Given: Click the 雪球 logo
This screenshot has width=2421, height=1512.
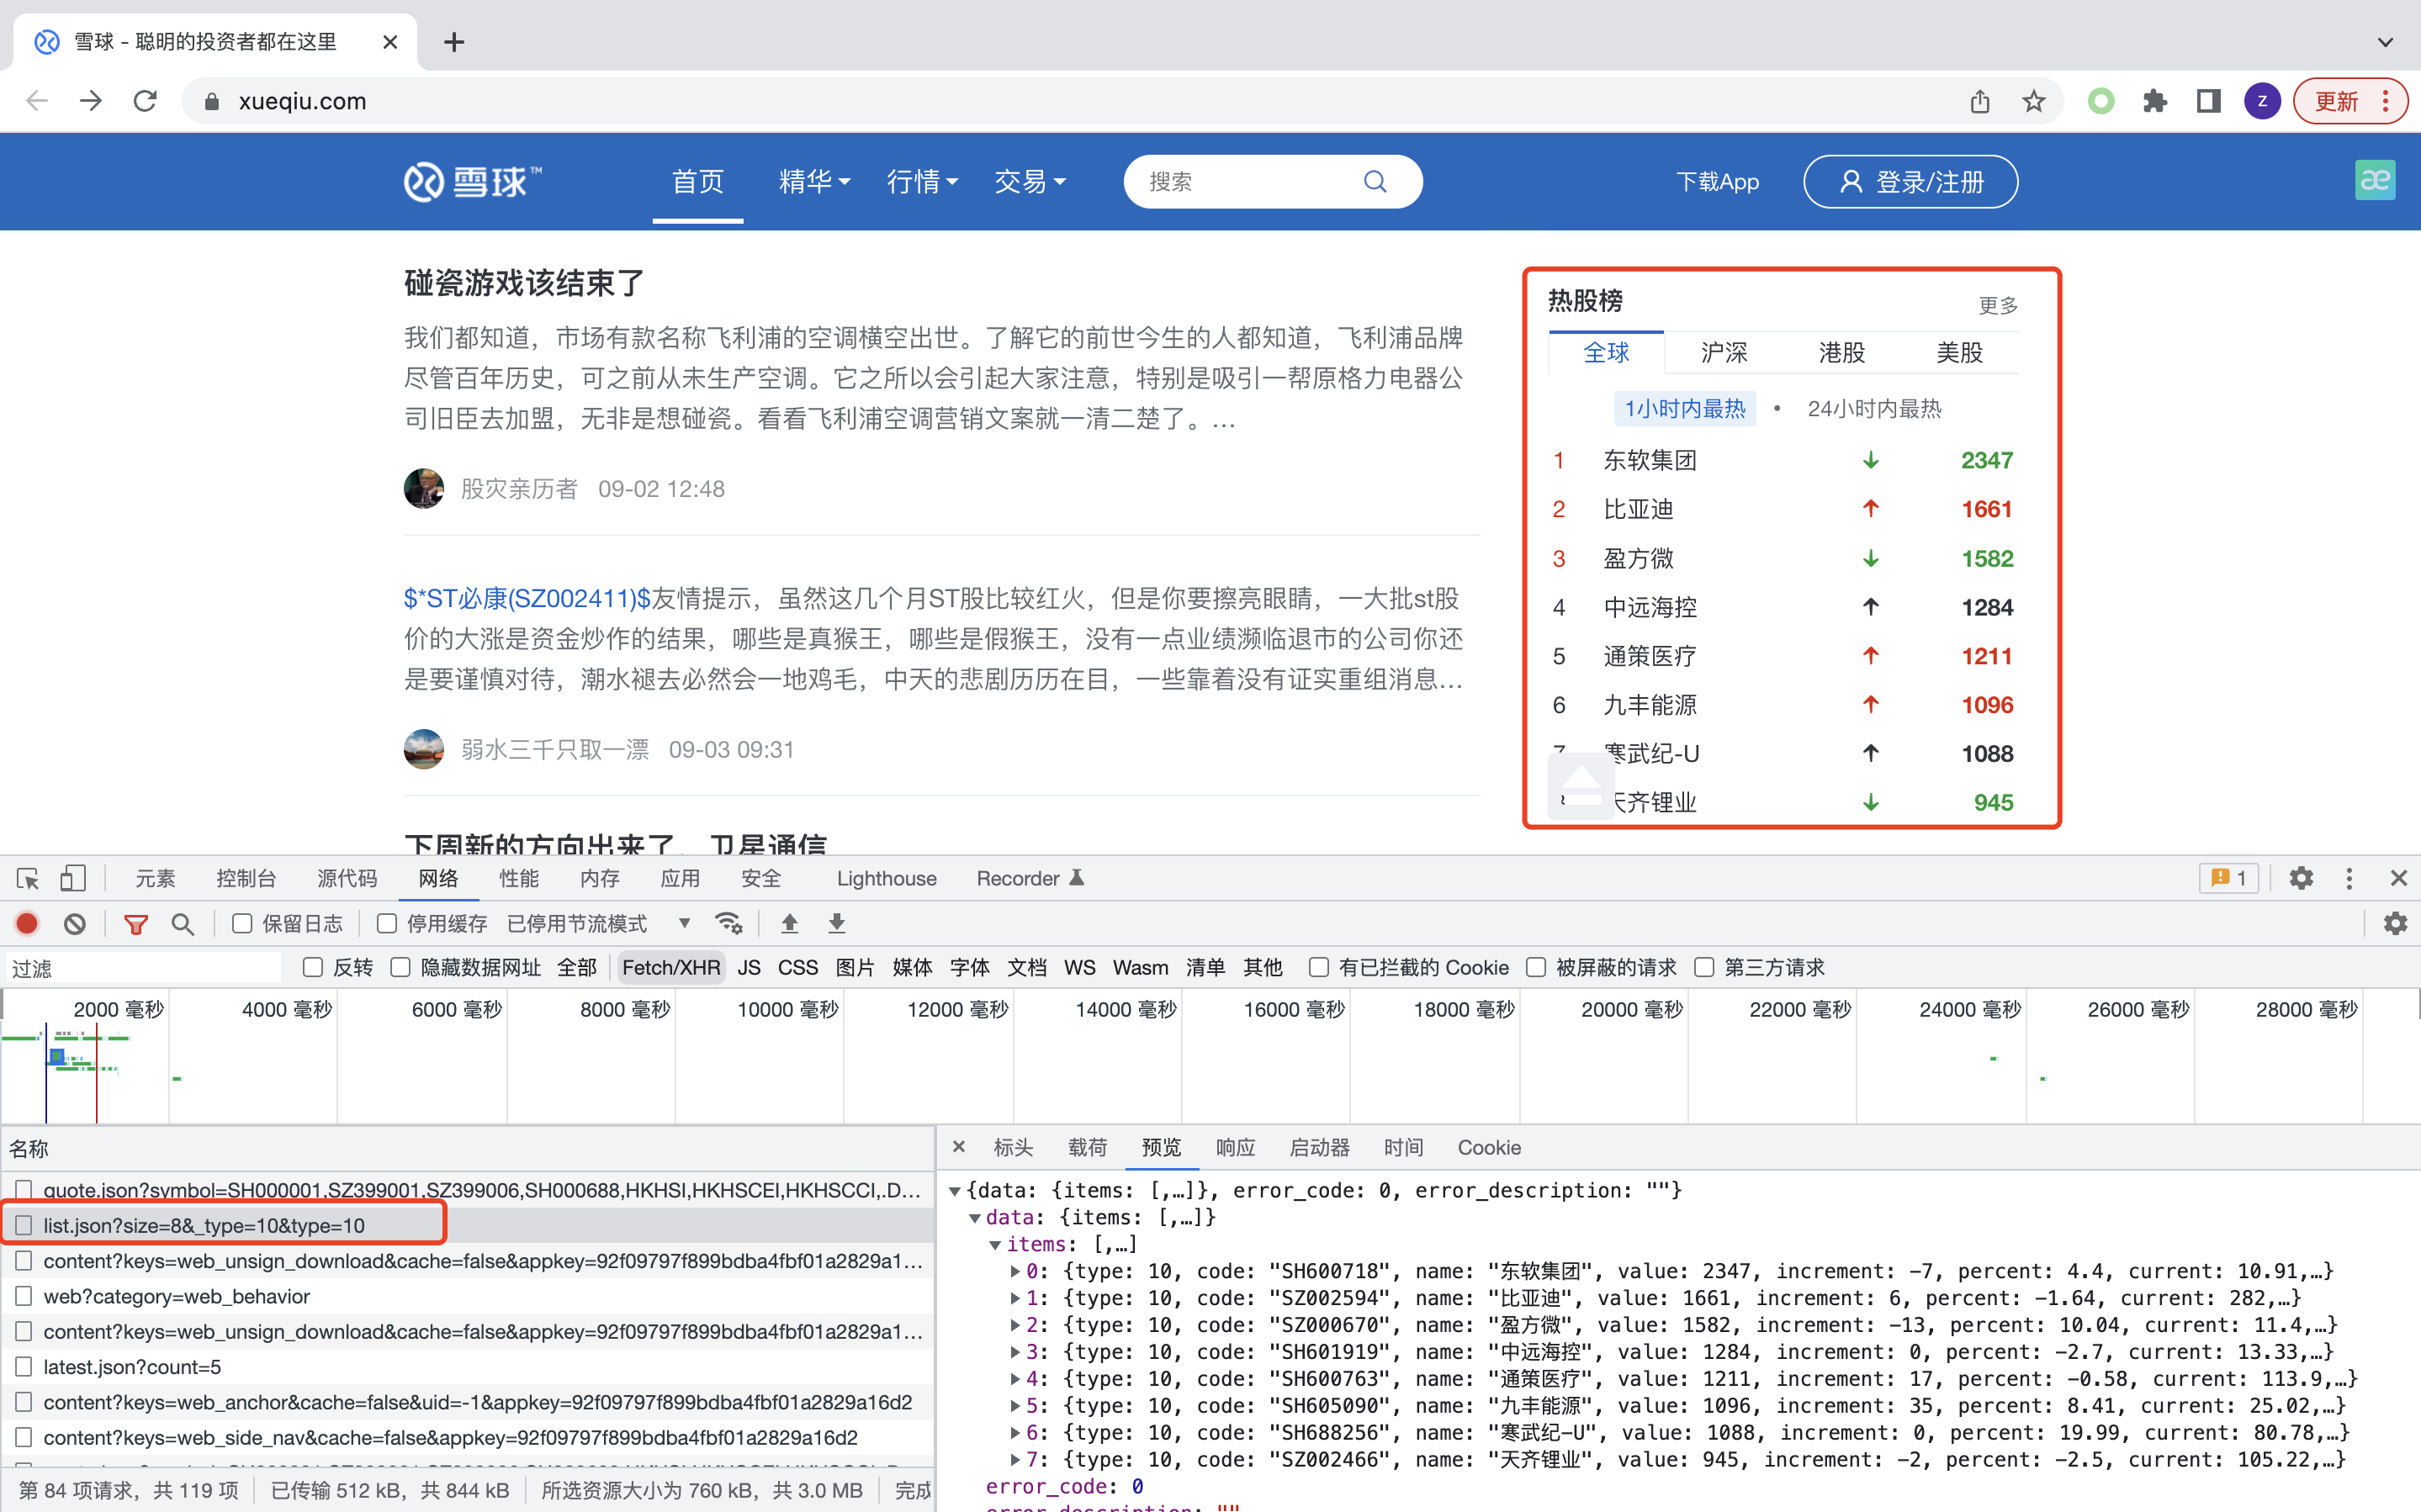Looking at the screenshot, I should click(472, 181).
